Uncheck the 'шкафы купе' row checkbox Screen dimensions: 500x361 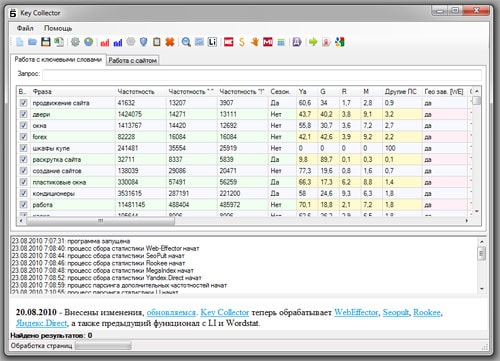tap(23, 148)
